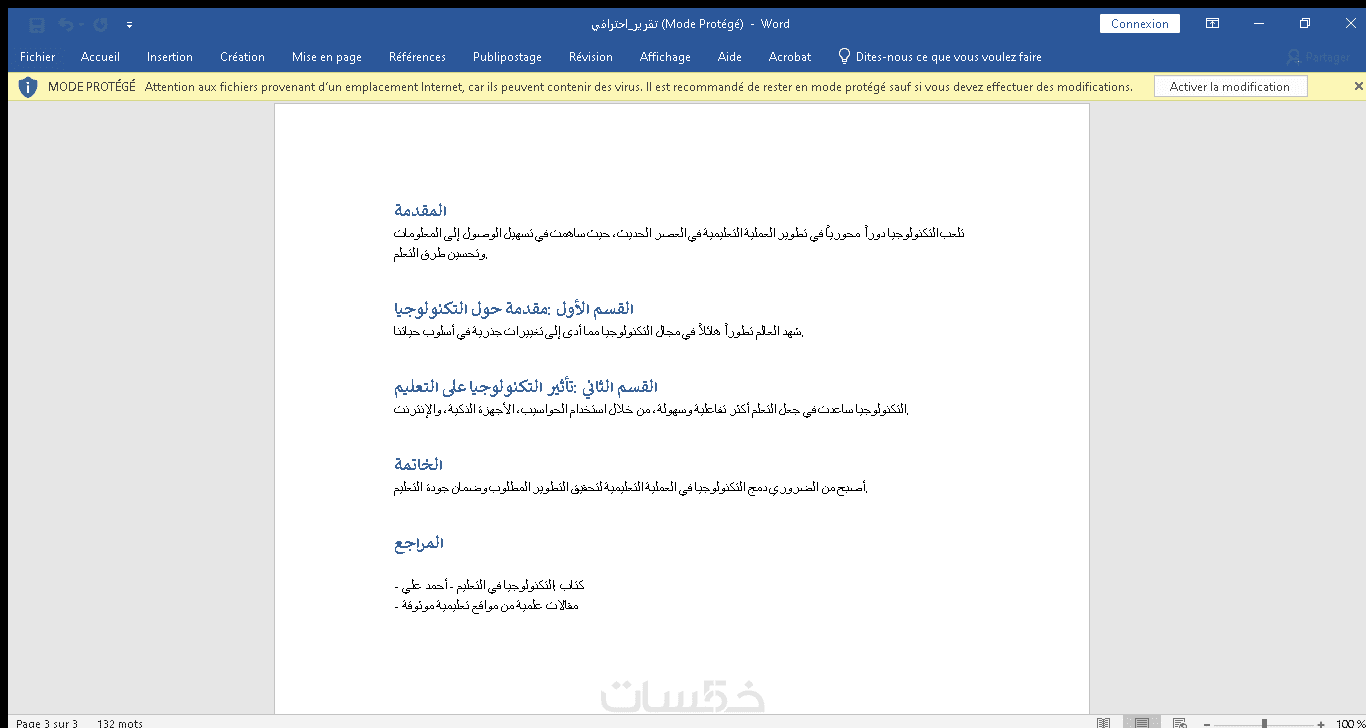This screenshot has height=728, width=1366.
Task: Switch to Web Layout view icon
Action: (1179, 722)
